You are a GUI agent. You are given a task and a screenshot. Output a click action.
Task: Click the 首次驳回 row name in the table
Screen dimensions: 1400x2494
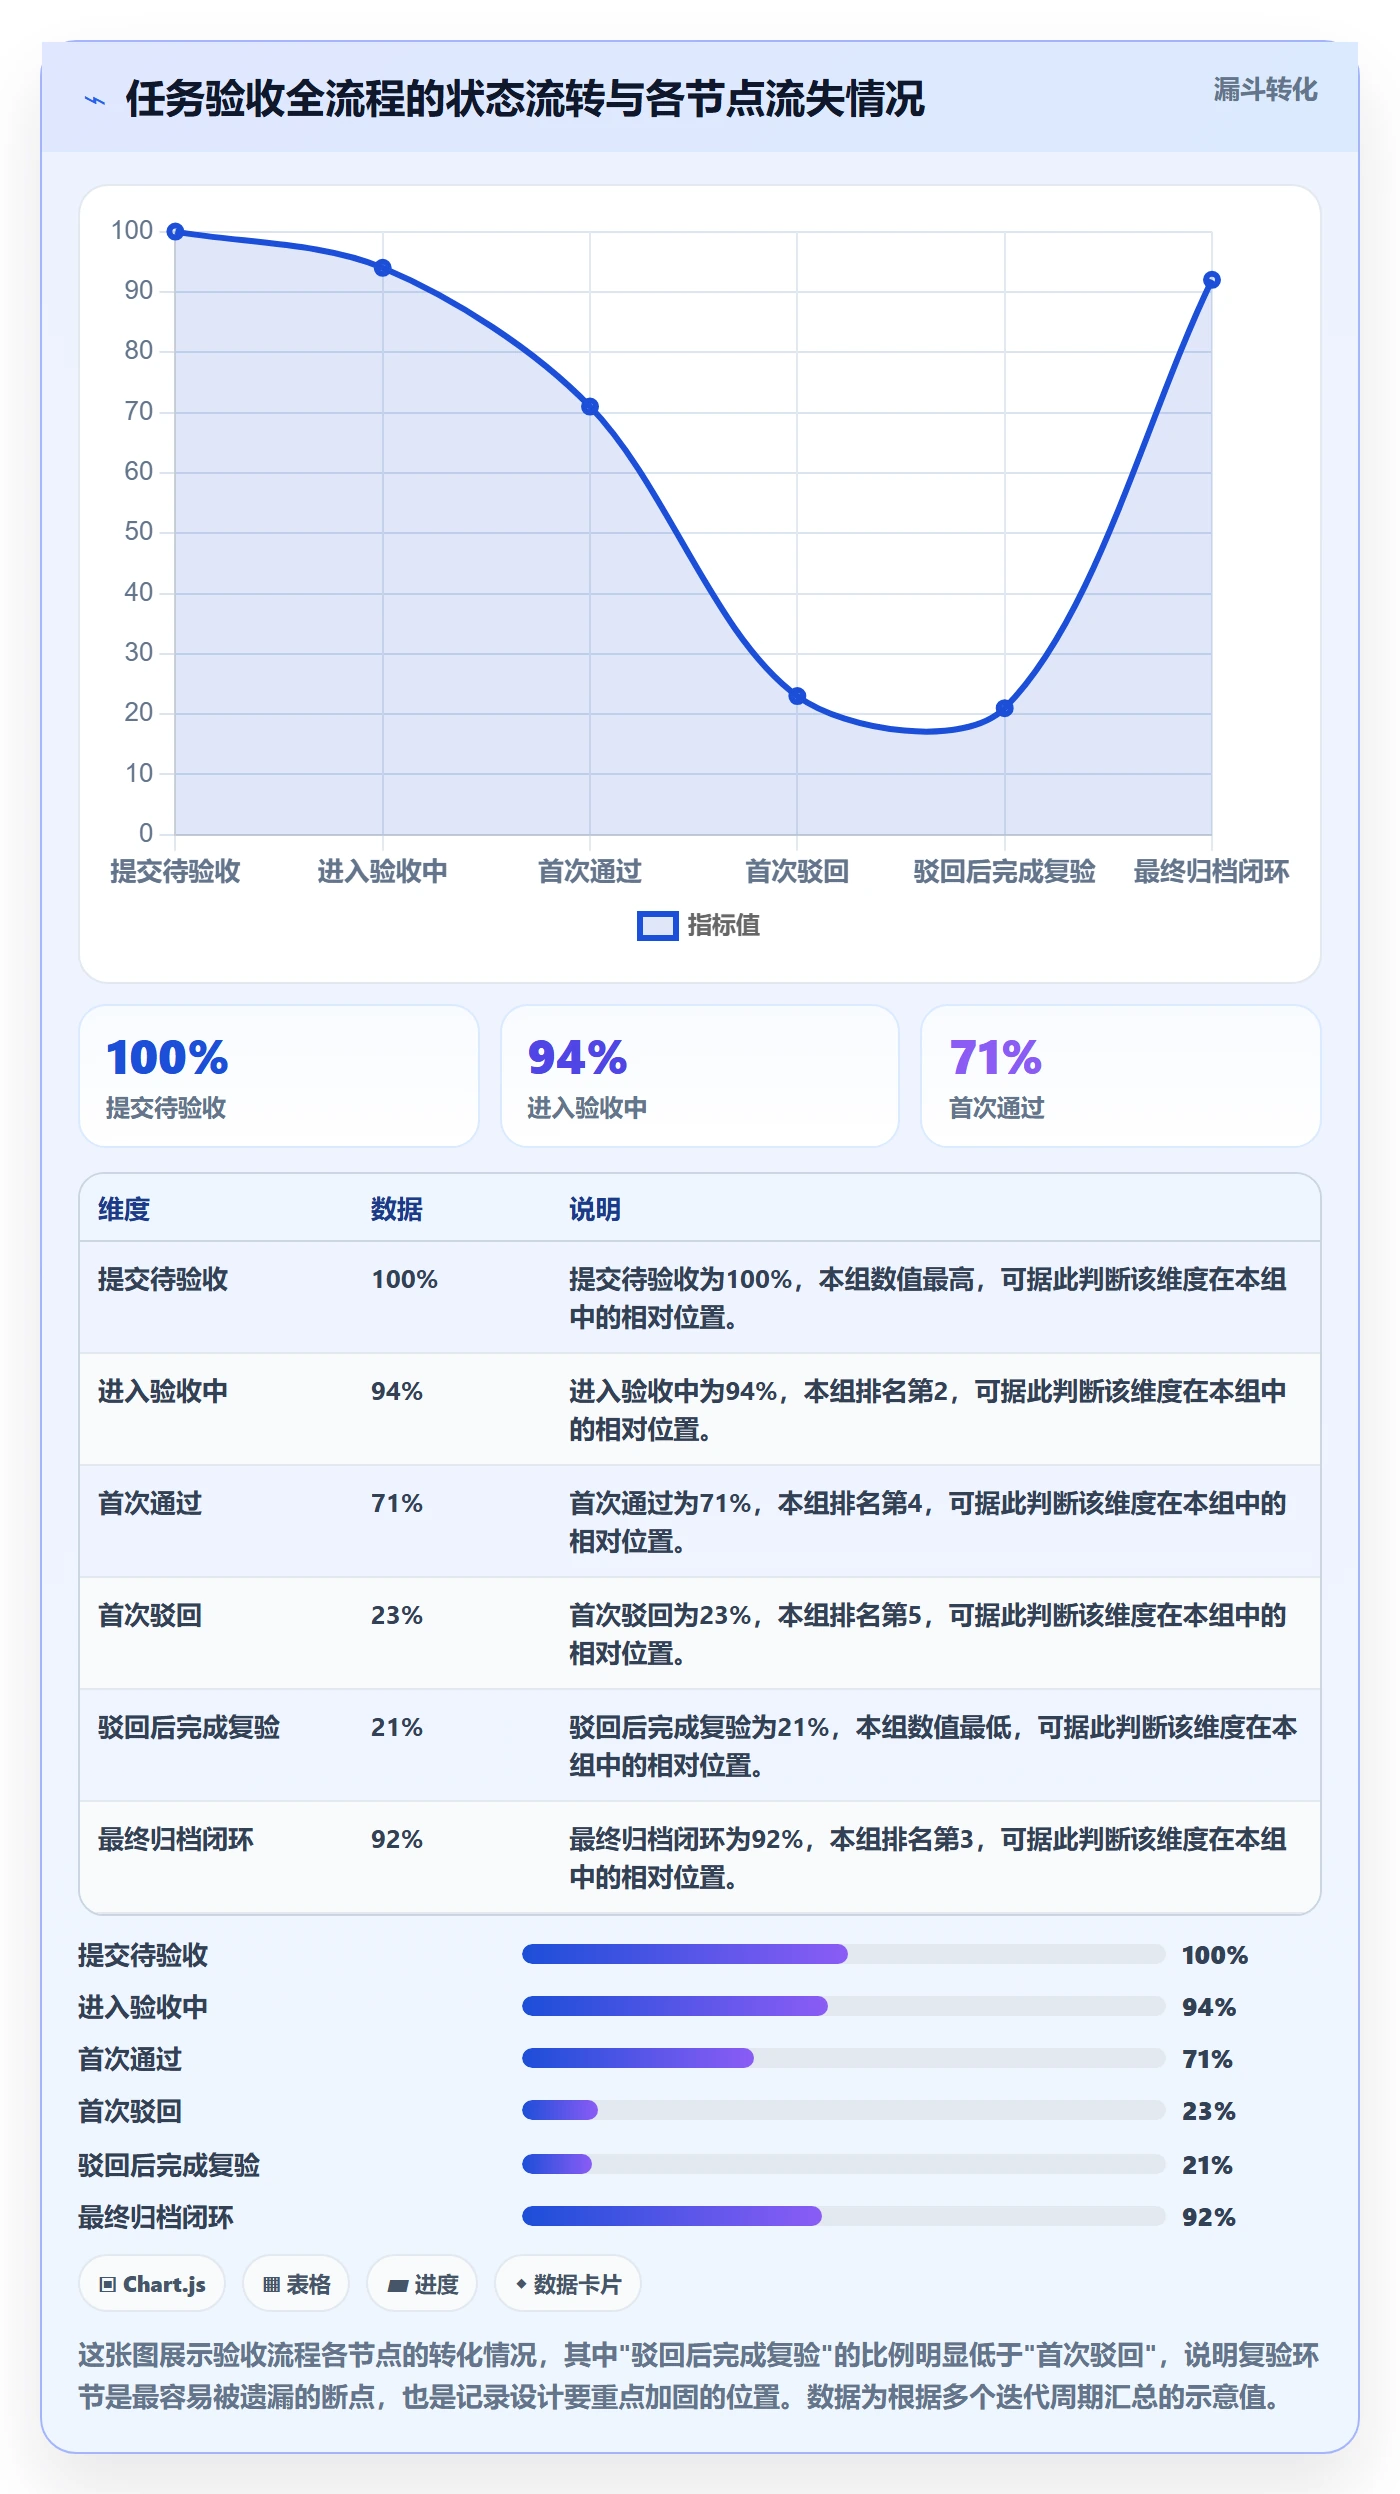pos(150,1615)
